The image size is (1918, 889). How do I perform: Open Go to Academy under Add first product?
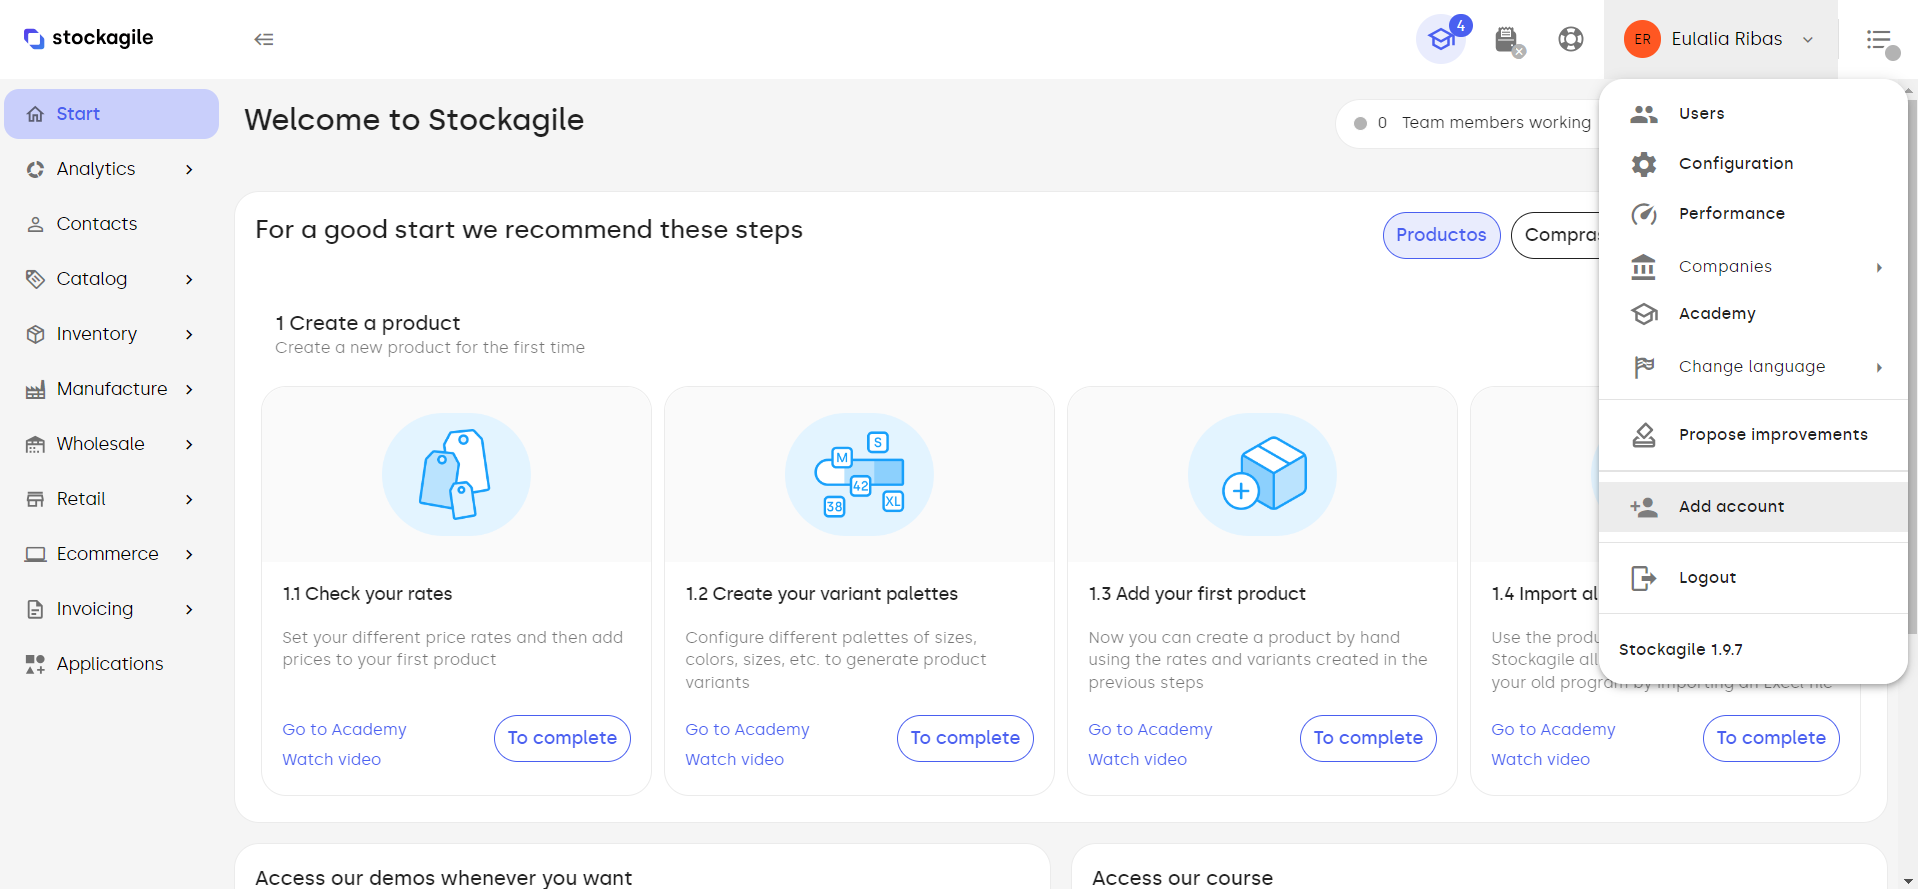pos(1150,730)
